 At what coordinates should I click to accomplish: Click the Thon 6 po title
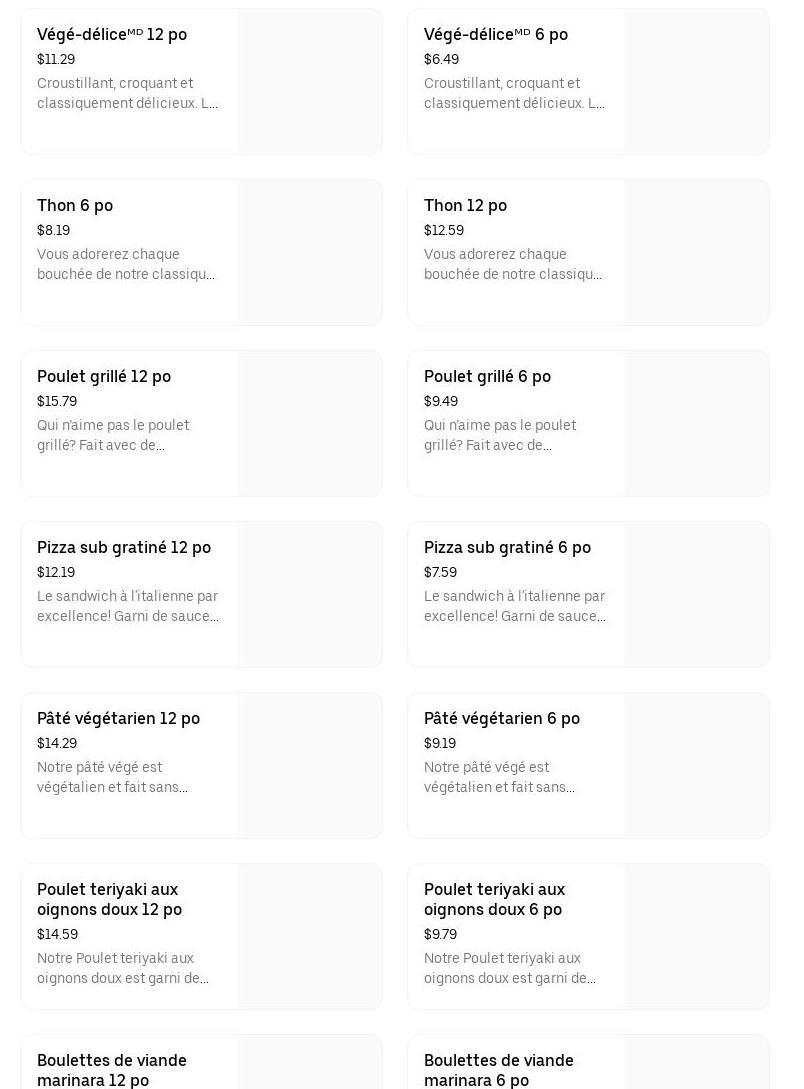pos(75,206)
